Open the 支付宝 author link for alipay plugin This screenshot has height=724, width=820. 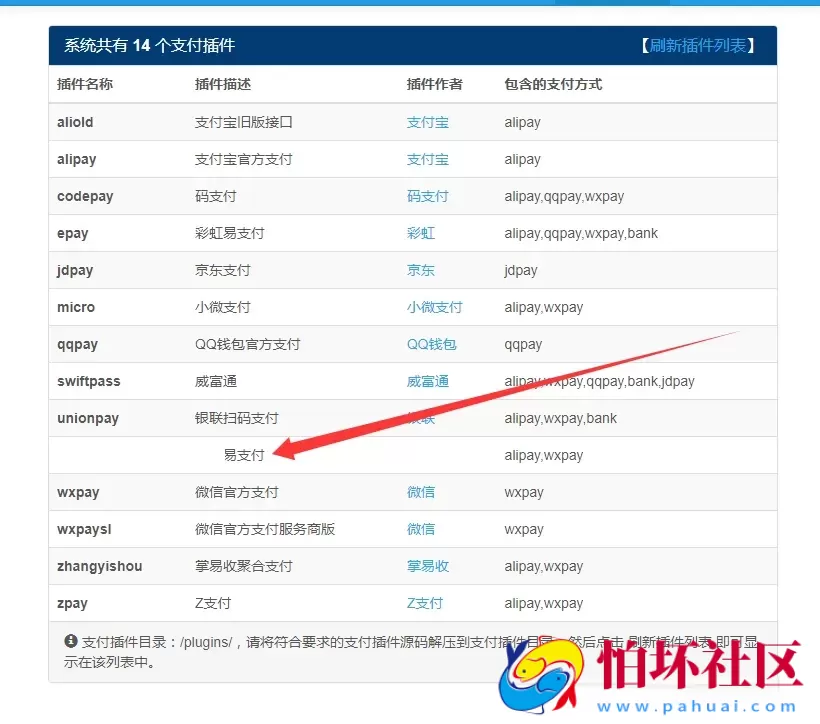pos(428,159)
